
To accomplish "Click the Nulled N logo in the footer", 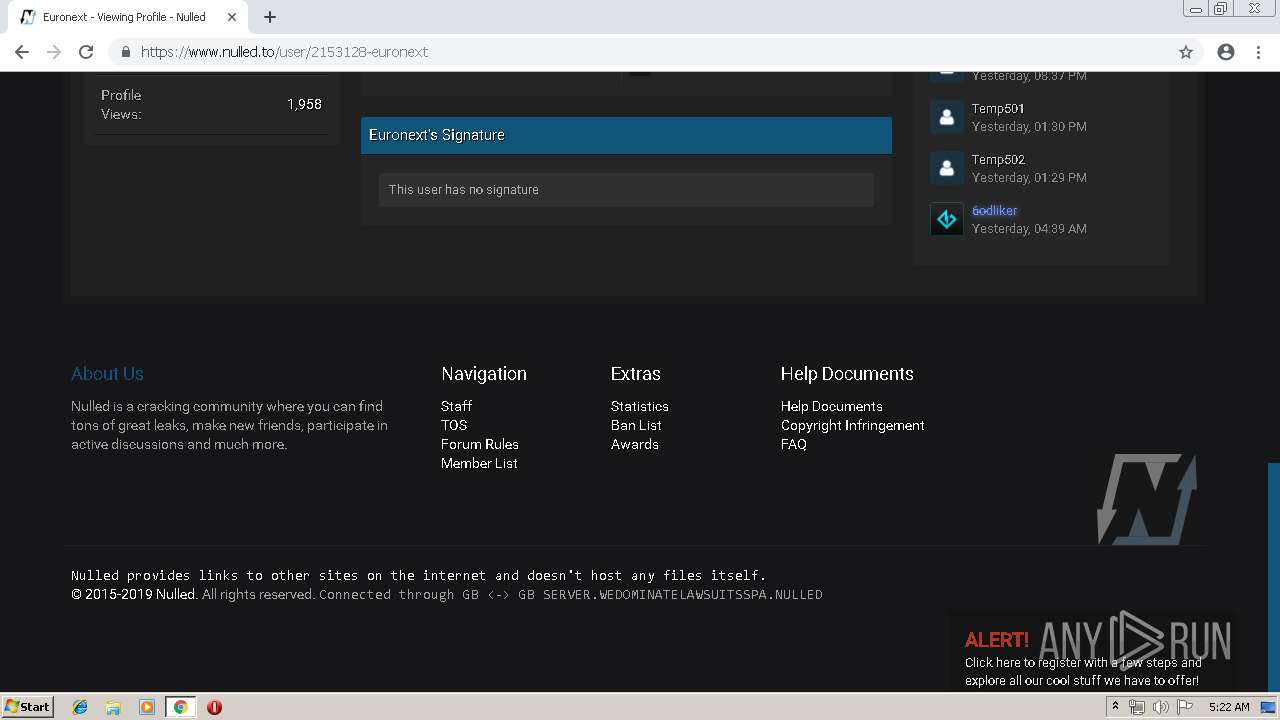I will pyautogui.click(x=1147, y=499).
